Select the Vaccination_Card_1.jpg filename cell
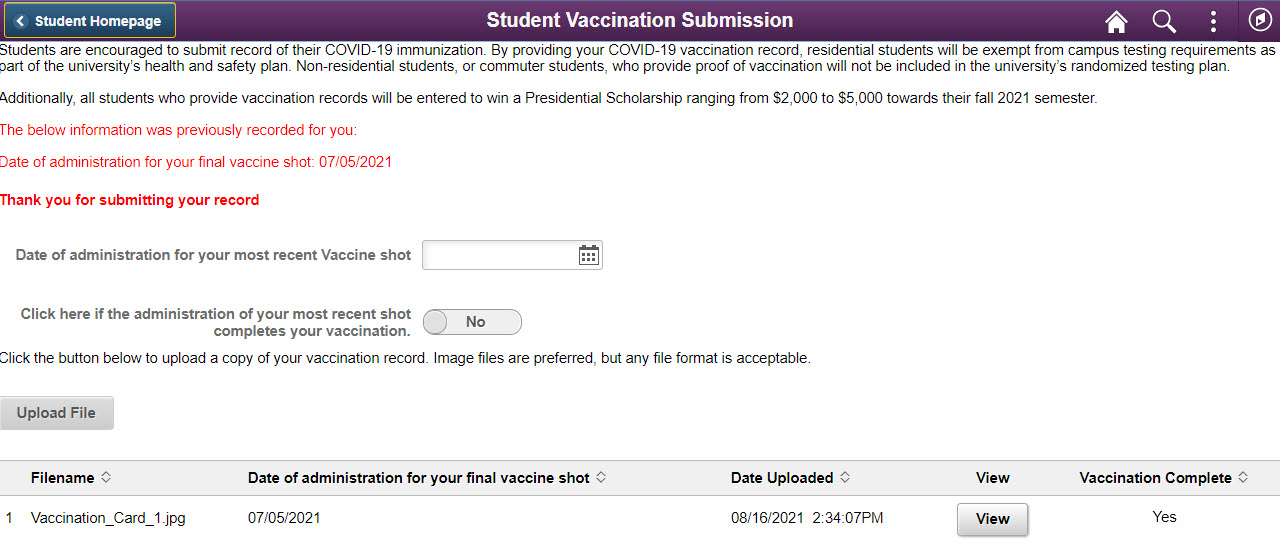 tap(108, 518)
